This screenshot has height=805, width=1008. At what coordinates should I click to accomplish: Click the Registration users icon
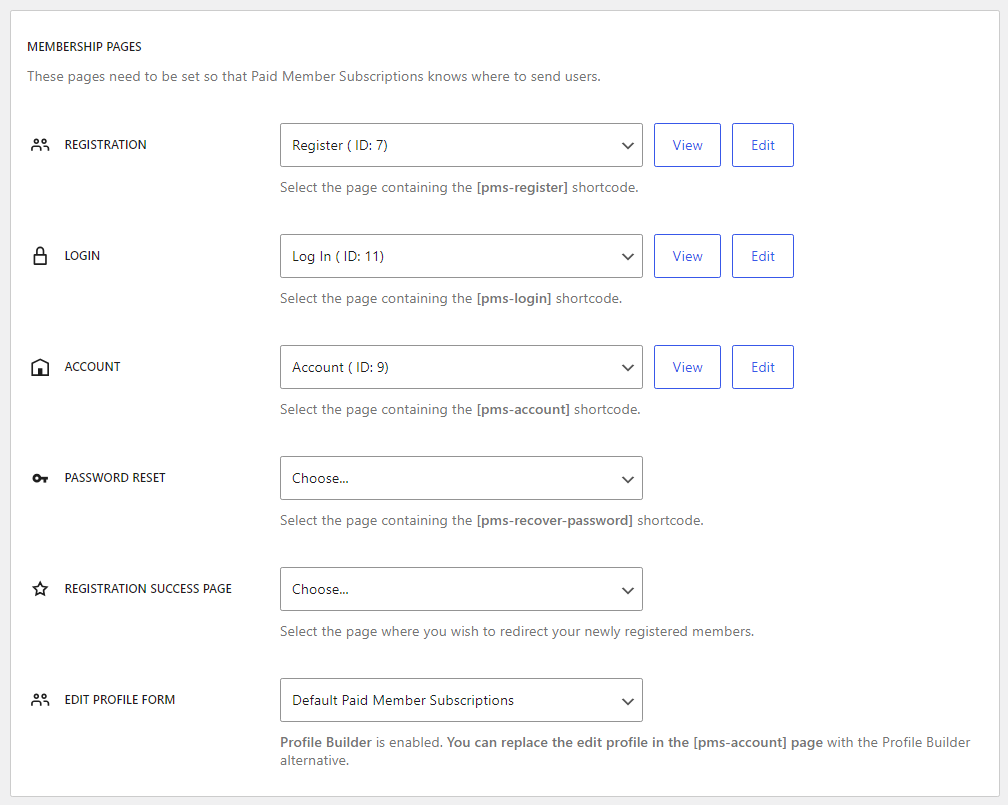[x=40, y=145]
